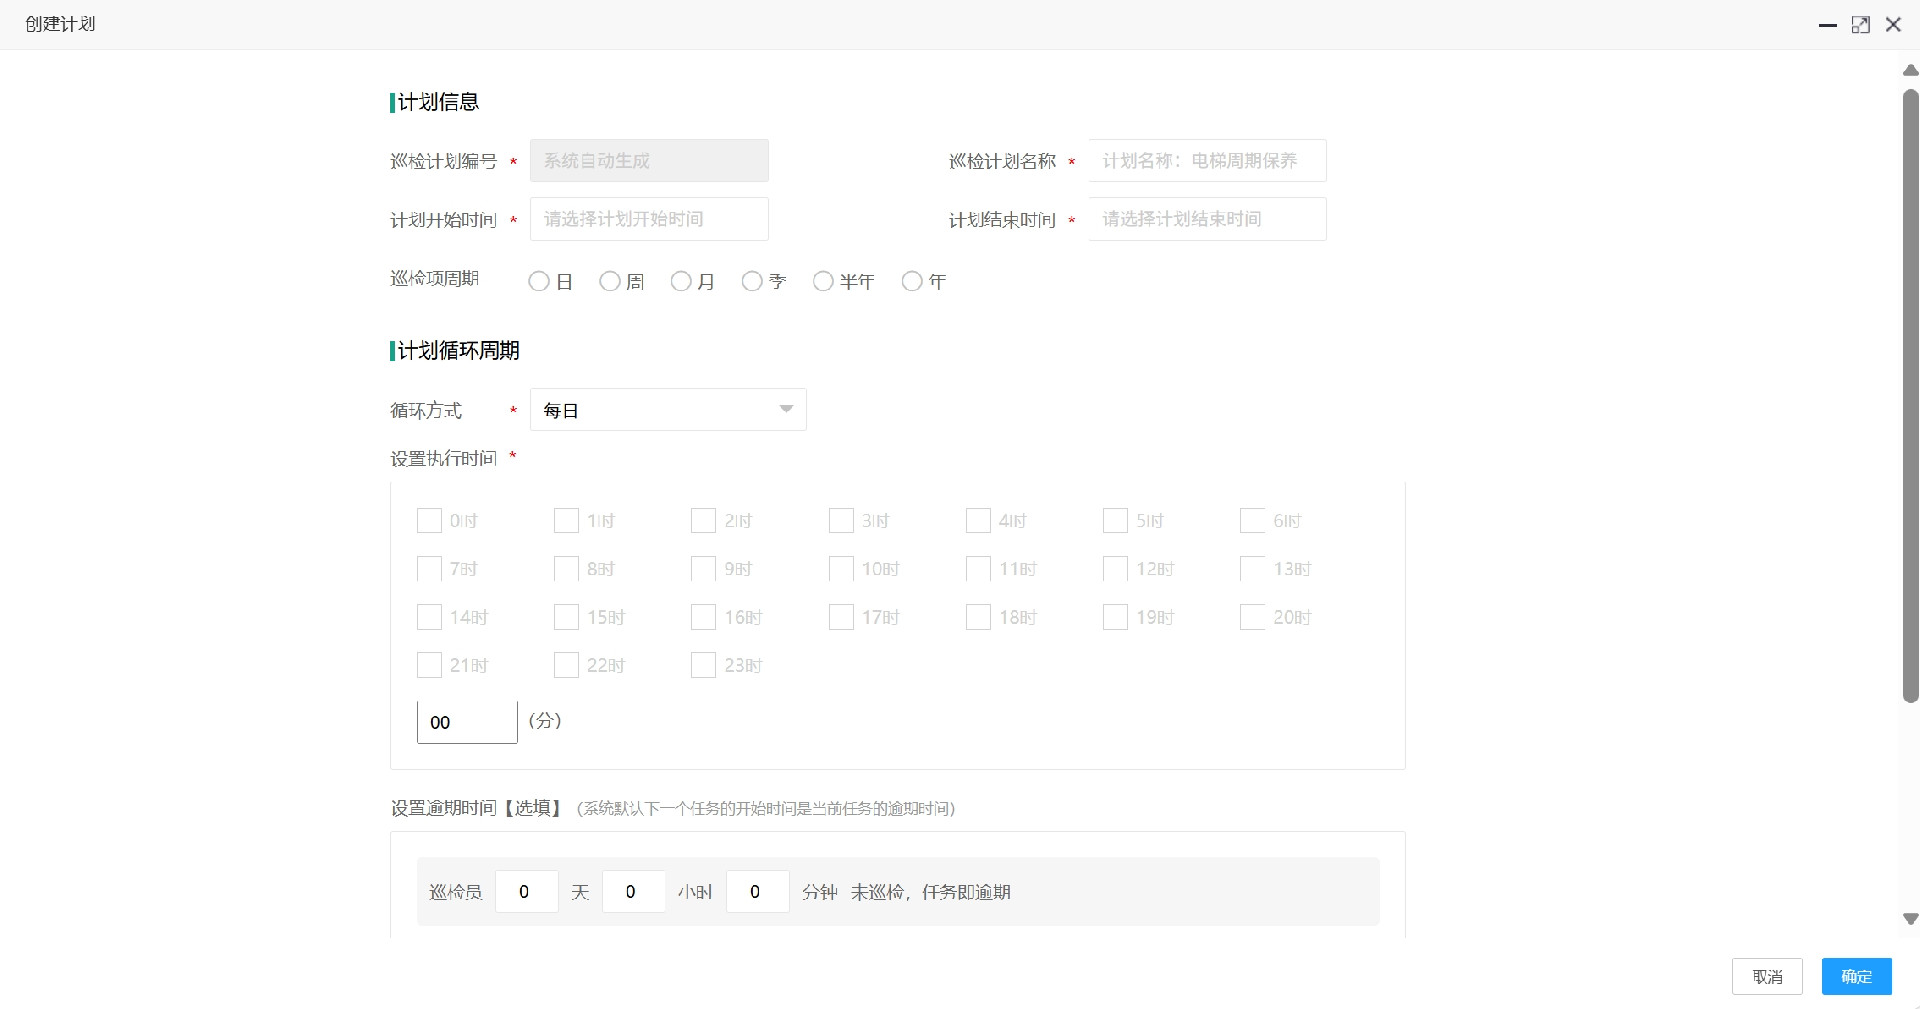Image resolution: width=1920 pixels, height=1009 pixels.
Task: Choose the 半年 period option
Action: [x=823, y=281]
